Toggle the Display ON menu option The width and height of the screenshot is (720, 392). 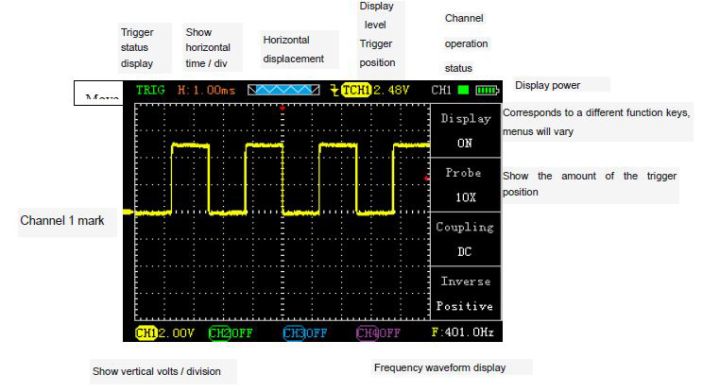click(465, 131)
